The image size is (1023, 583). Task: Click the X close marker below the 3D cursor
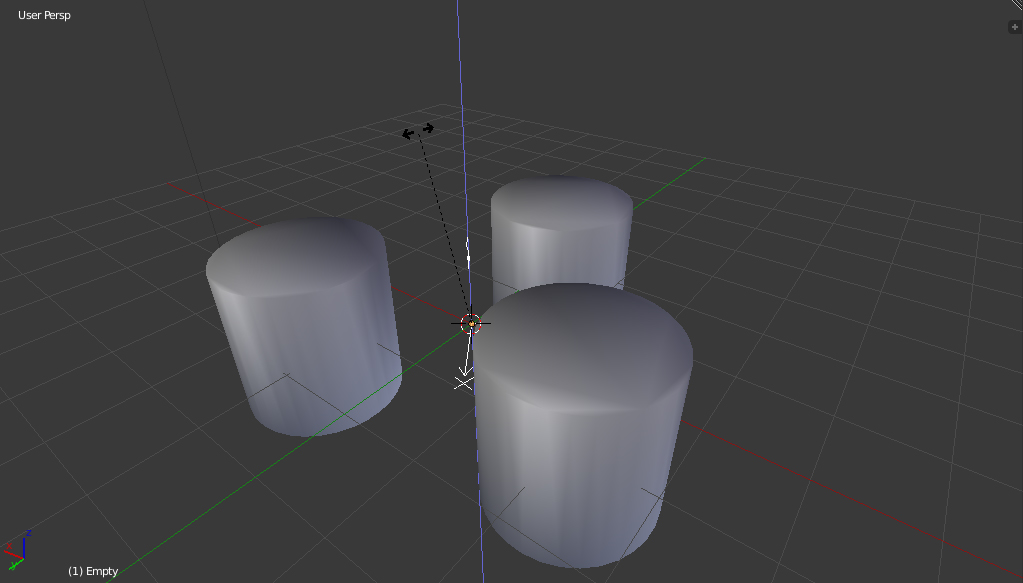click(x=463, y=381)
